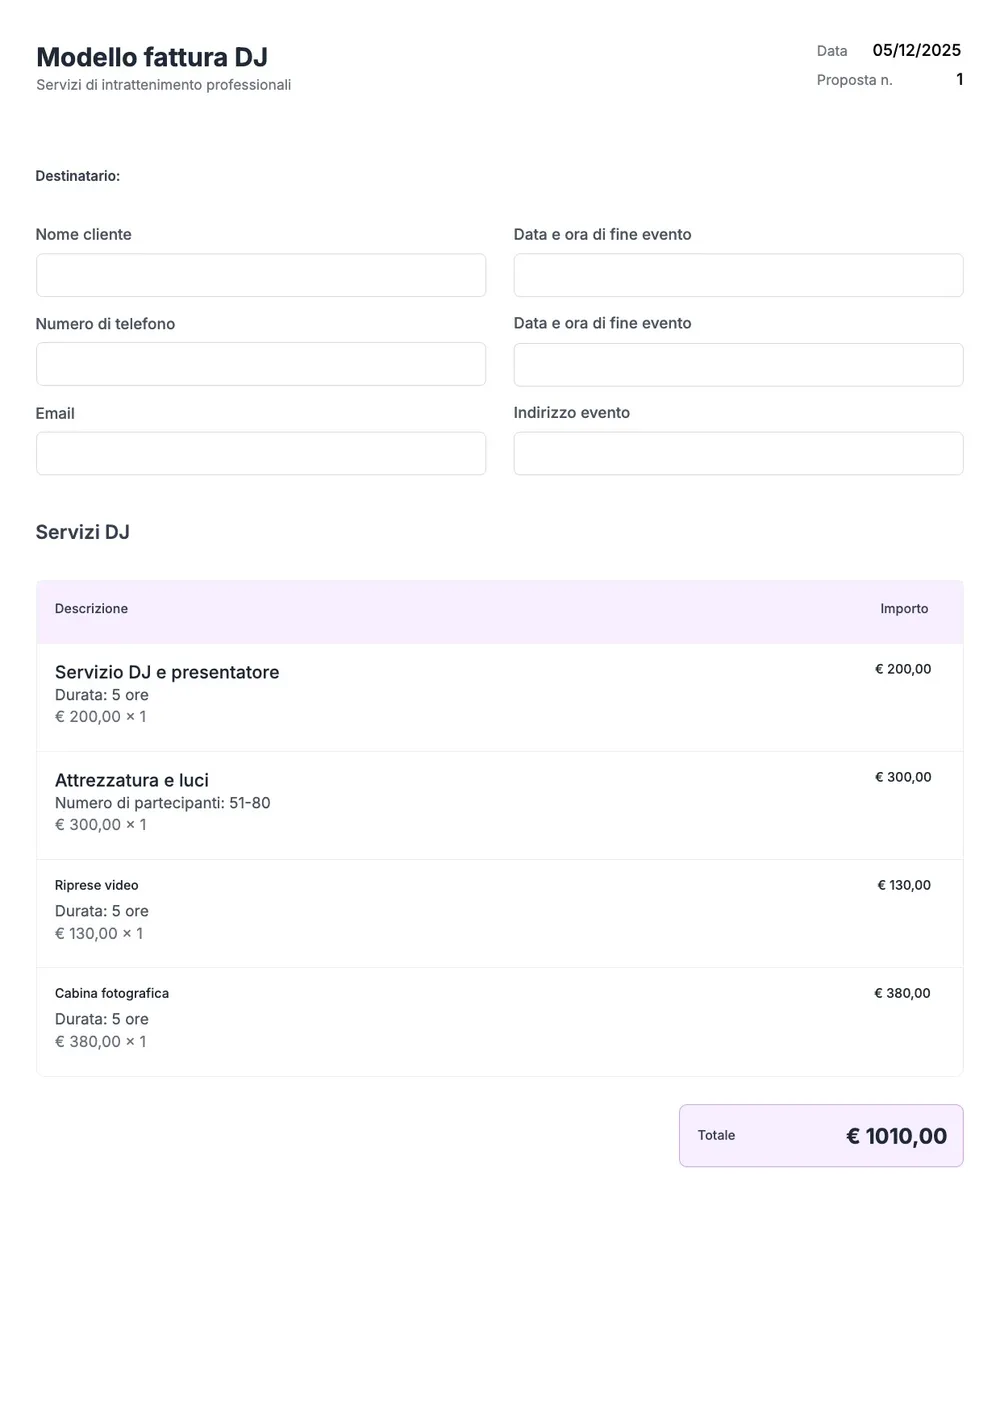Click first Data e ora di fine evento field
The image size is (1000, 1415).
tap(738, 275)
